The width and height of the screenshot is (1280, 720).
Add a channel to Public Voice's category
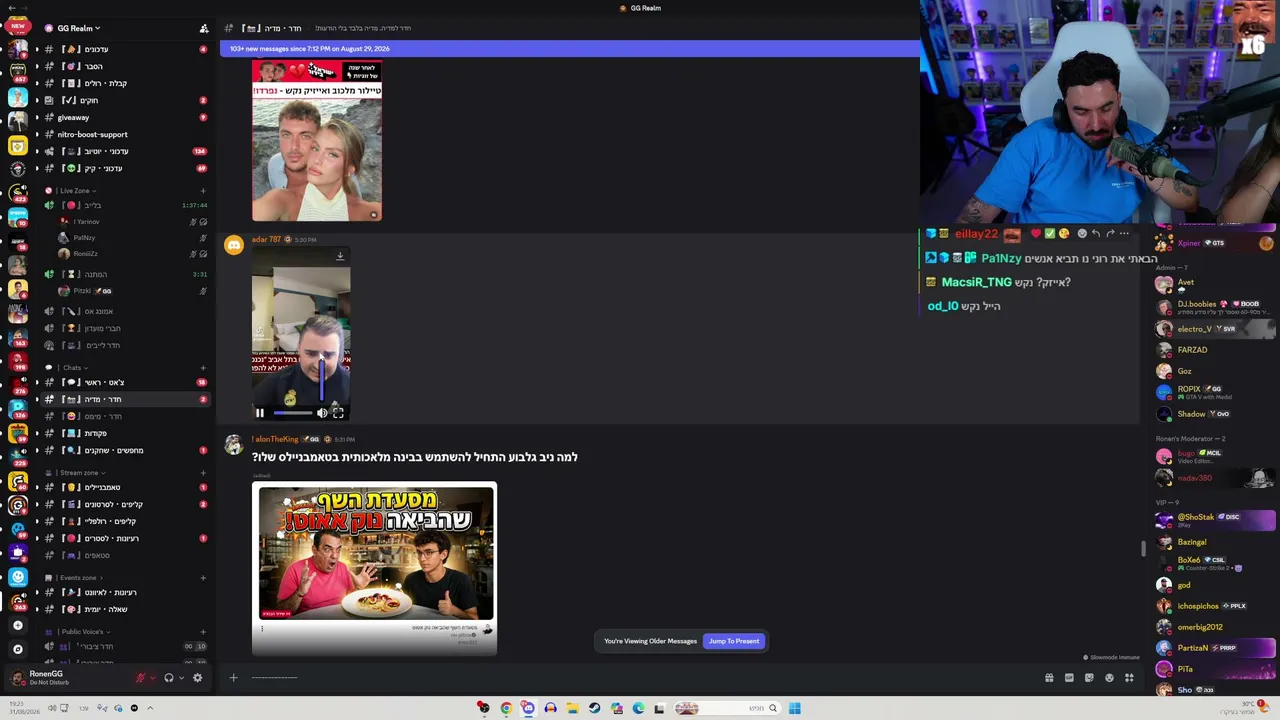[x=203, y=631]
